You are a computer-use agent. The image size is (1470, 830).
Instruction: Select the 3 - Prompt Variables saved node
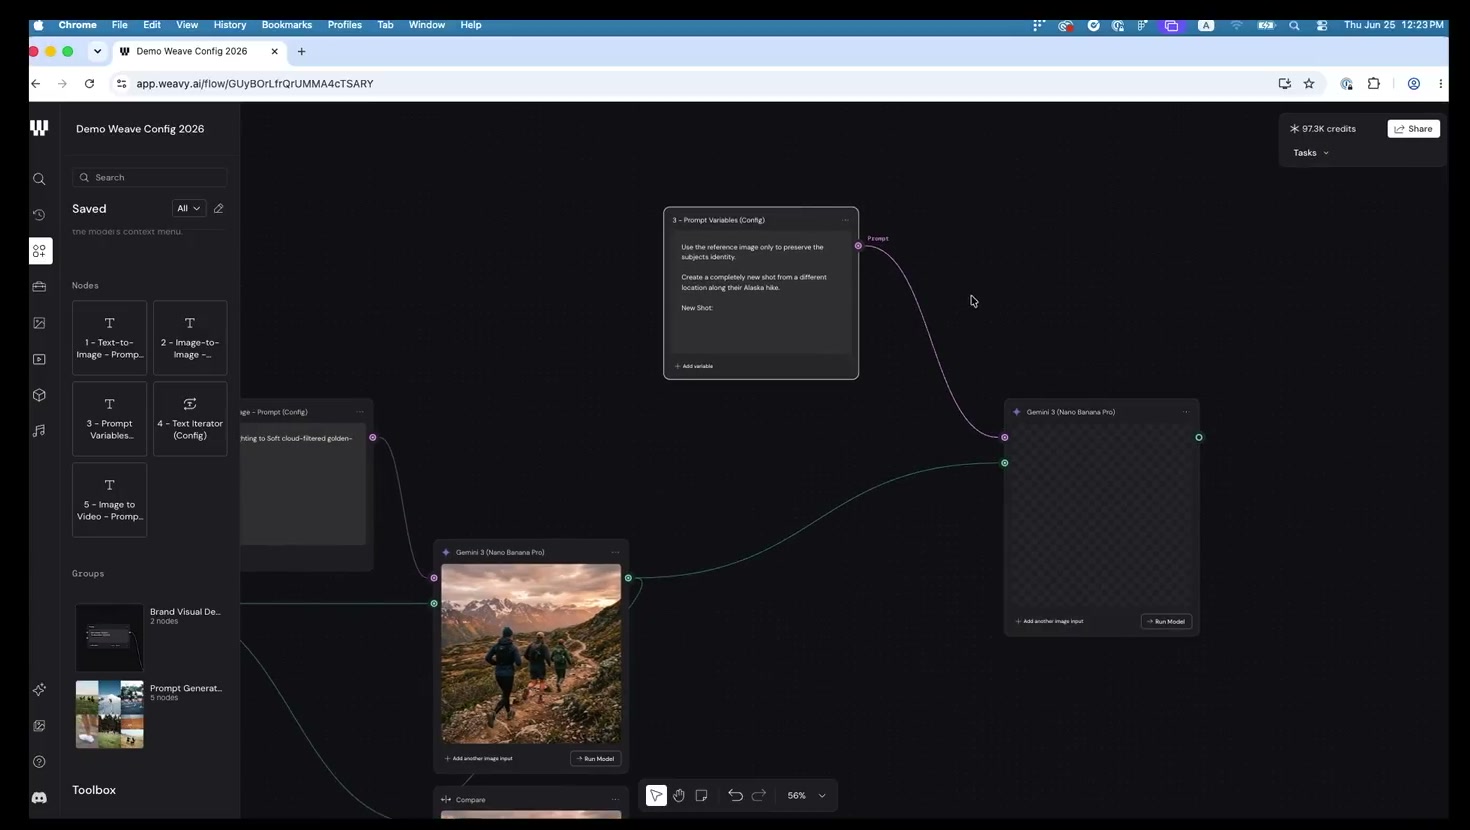point(109,419)
